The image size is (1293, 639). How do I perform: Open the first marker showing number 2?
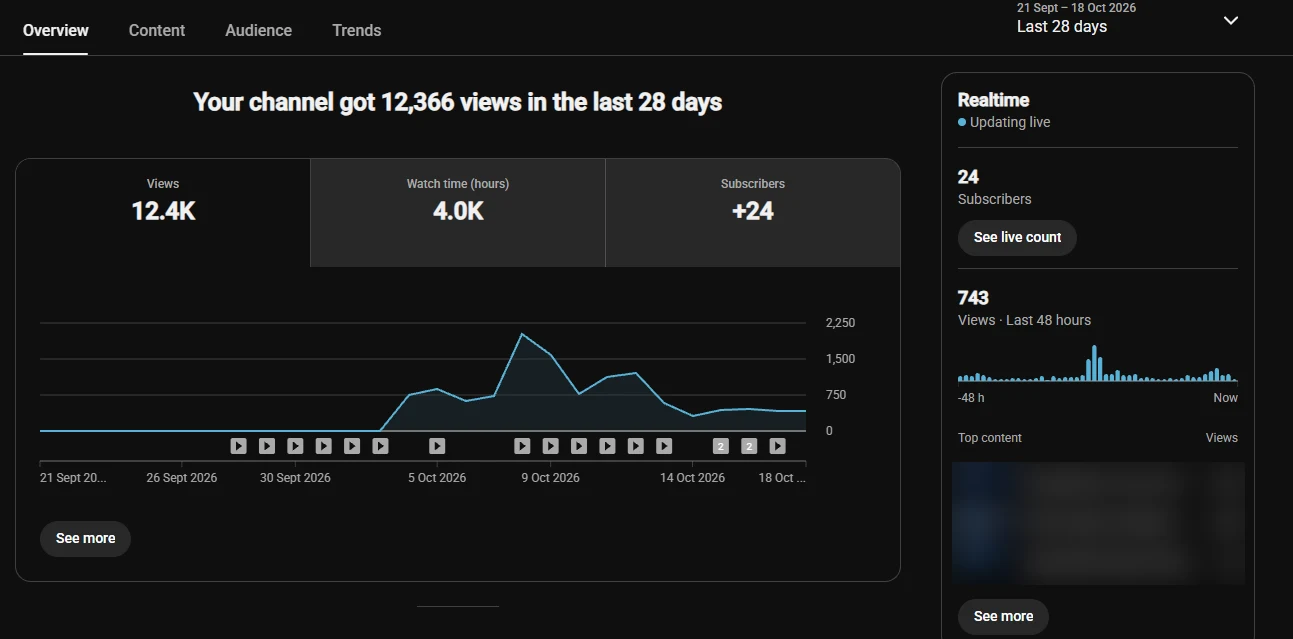point(720,446)
